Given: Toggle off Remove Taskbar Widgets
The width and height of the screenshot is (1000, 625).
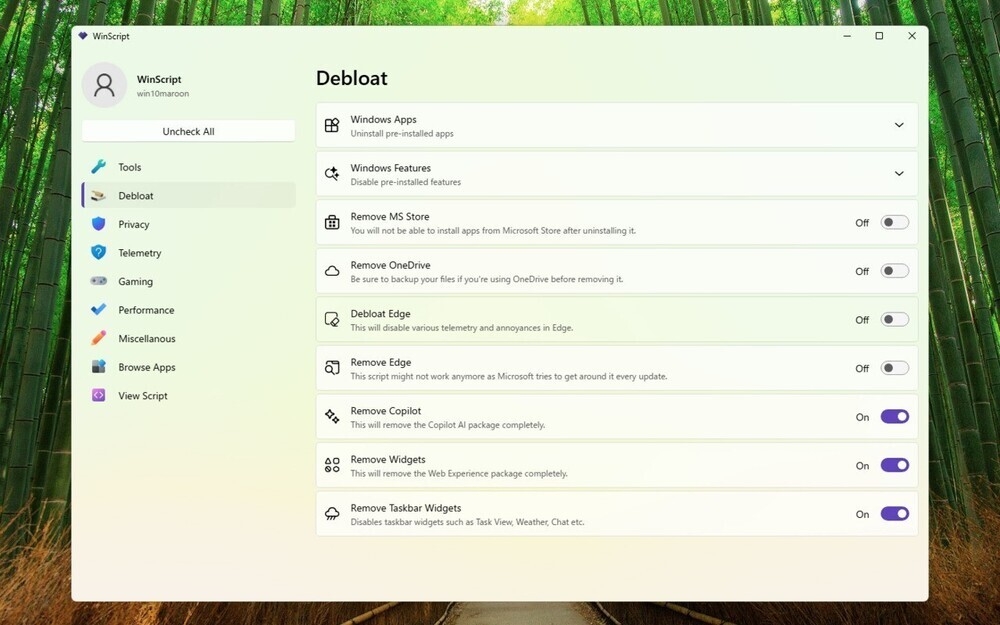Looking at the screenshot, I should point(894,513).
